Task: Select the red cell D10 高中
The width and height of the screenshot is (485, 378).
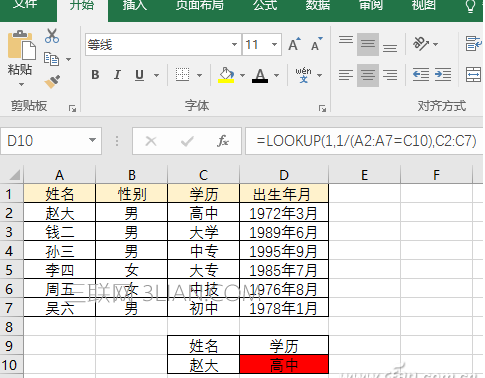Action: (x=284, y=364)
